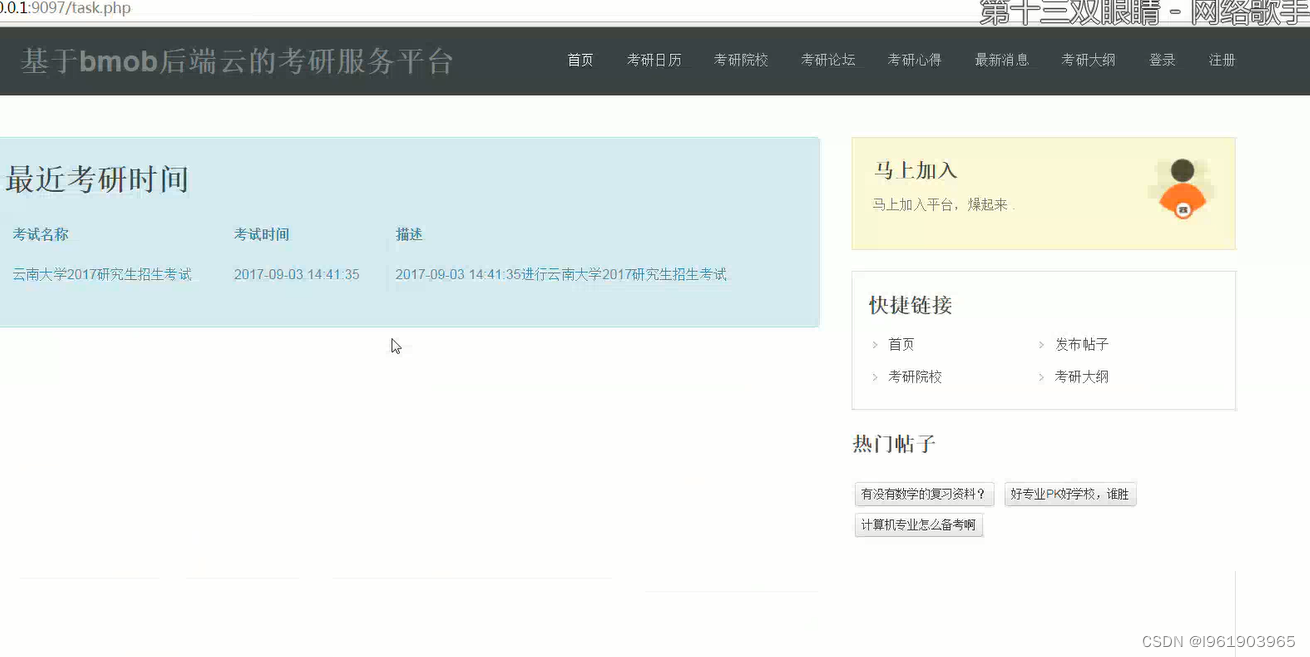
Task: Open 考研院校 quick link in sidebar
Action: (915, 377)
